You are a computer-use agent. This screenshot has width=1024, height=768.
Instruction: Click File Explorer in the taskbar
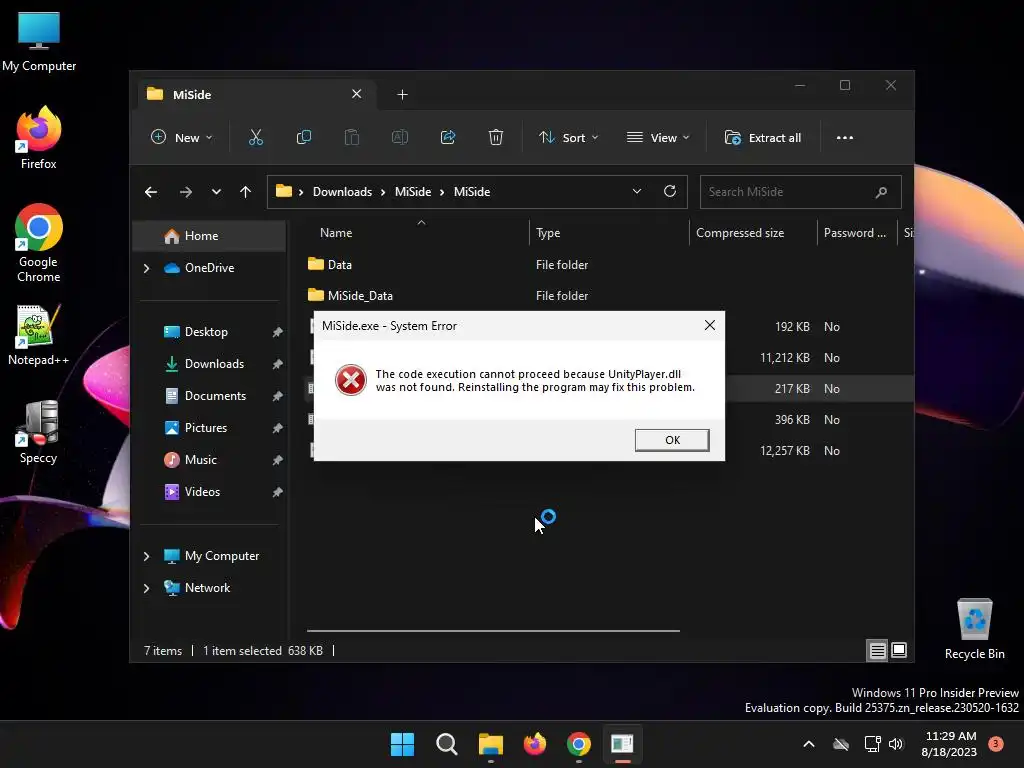click(490, 744)
